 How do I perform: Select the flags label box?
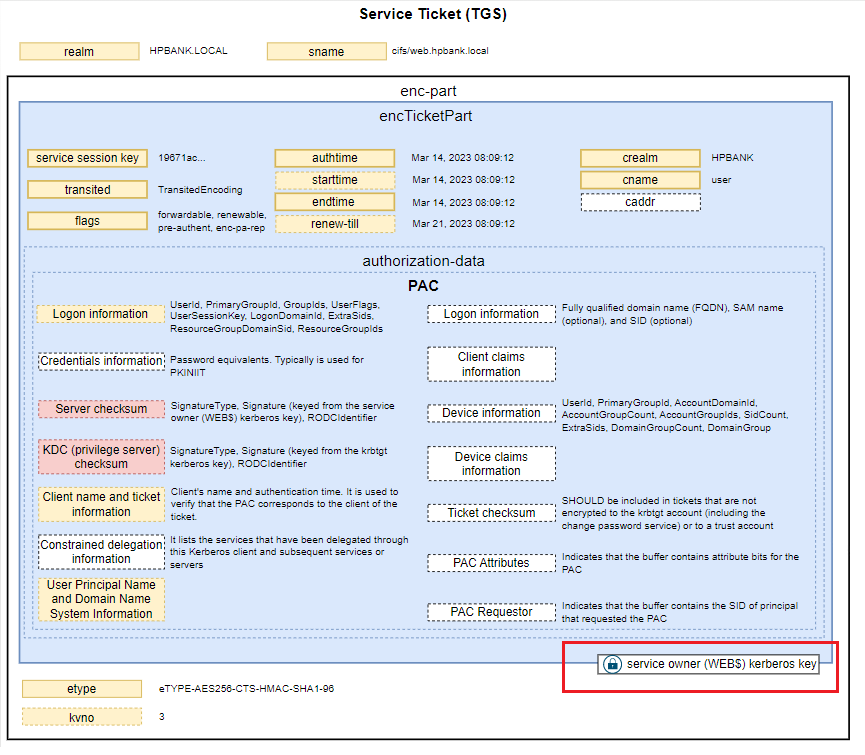click(x=87, y=220)
